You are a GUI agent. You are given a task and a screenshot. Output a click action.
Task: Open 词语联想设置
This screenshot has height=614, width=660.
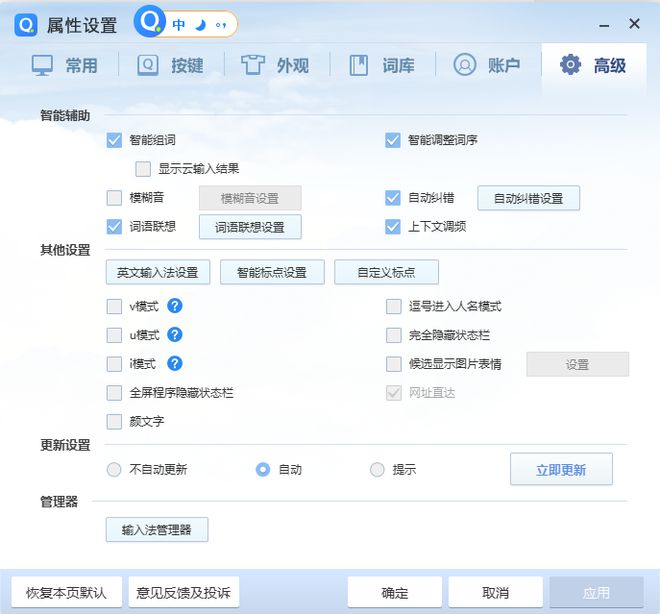click(250, 227)
